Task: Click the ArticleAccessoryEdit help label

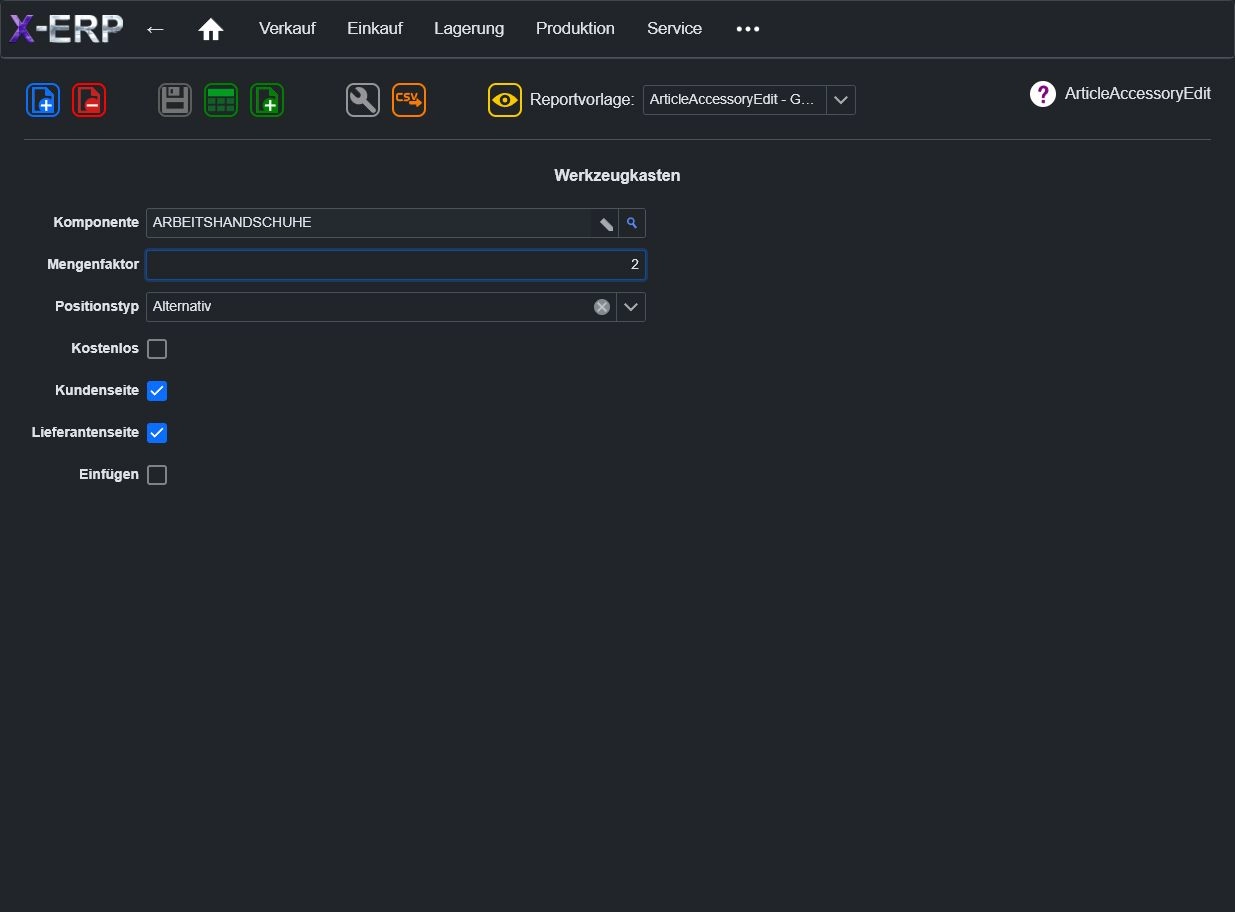Action: click(1138, 94)
